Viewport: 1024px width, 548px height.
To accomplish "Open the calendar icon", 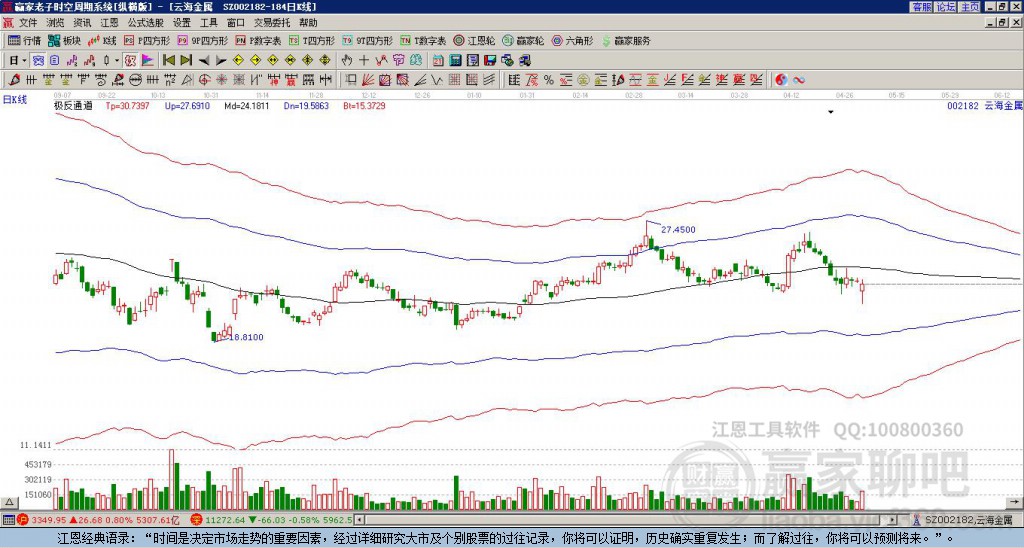I will pos(438,61).
